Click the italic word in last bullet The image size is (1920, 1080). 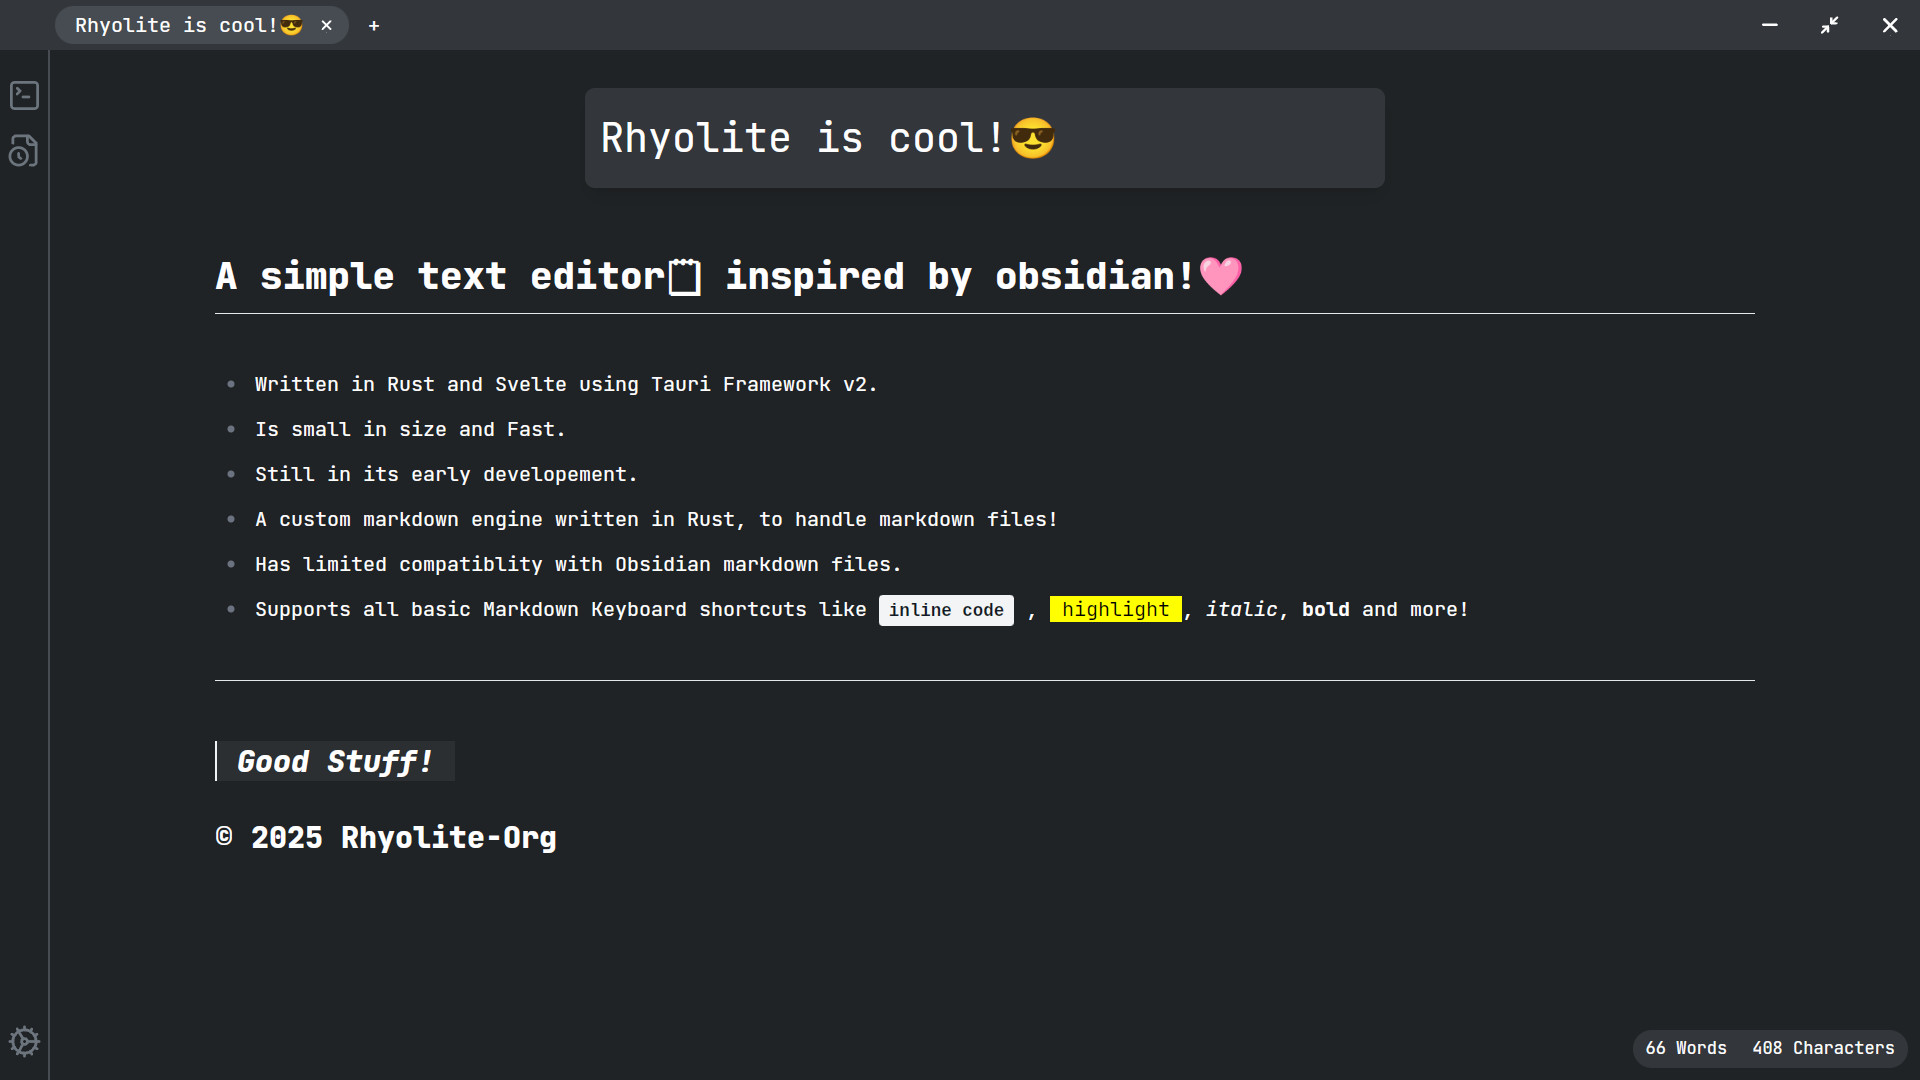tap(1241, 609)
